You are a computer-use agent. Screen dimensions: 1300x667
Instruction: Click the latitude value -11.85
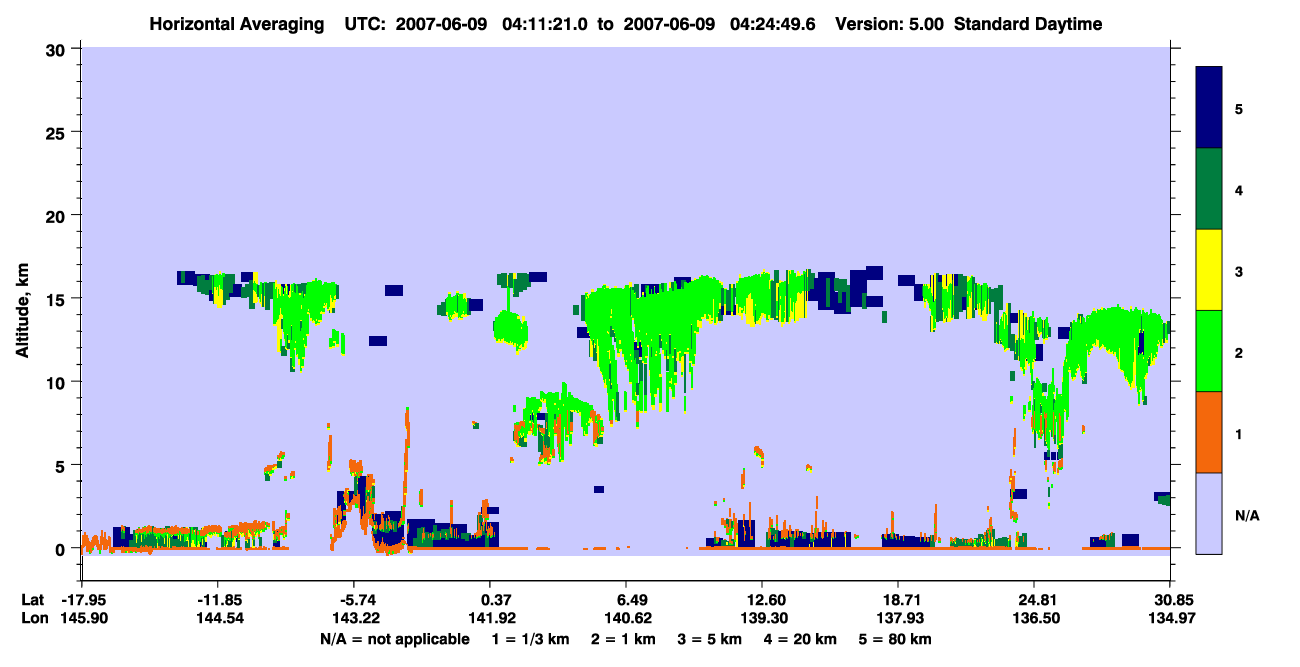[216, 600]
